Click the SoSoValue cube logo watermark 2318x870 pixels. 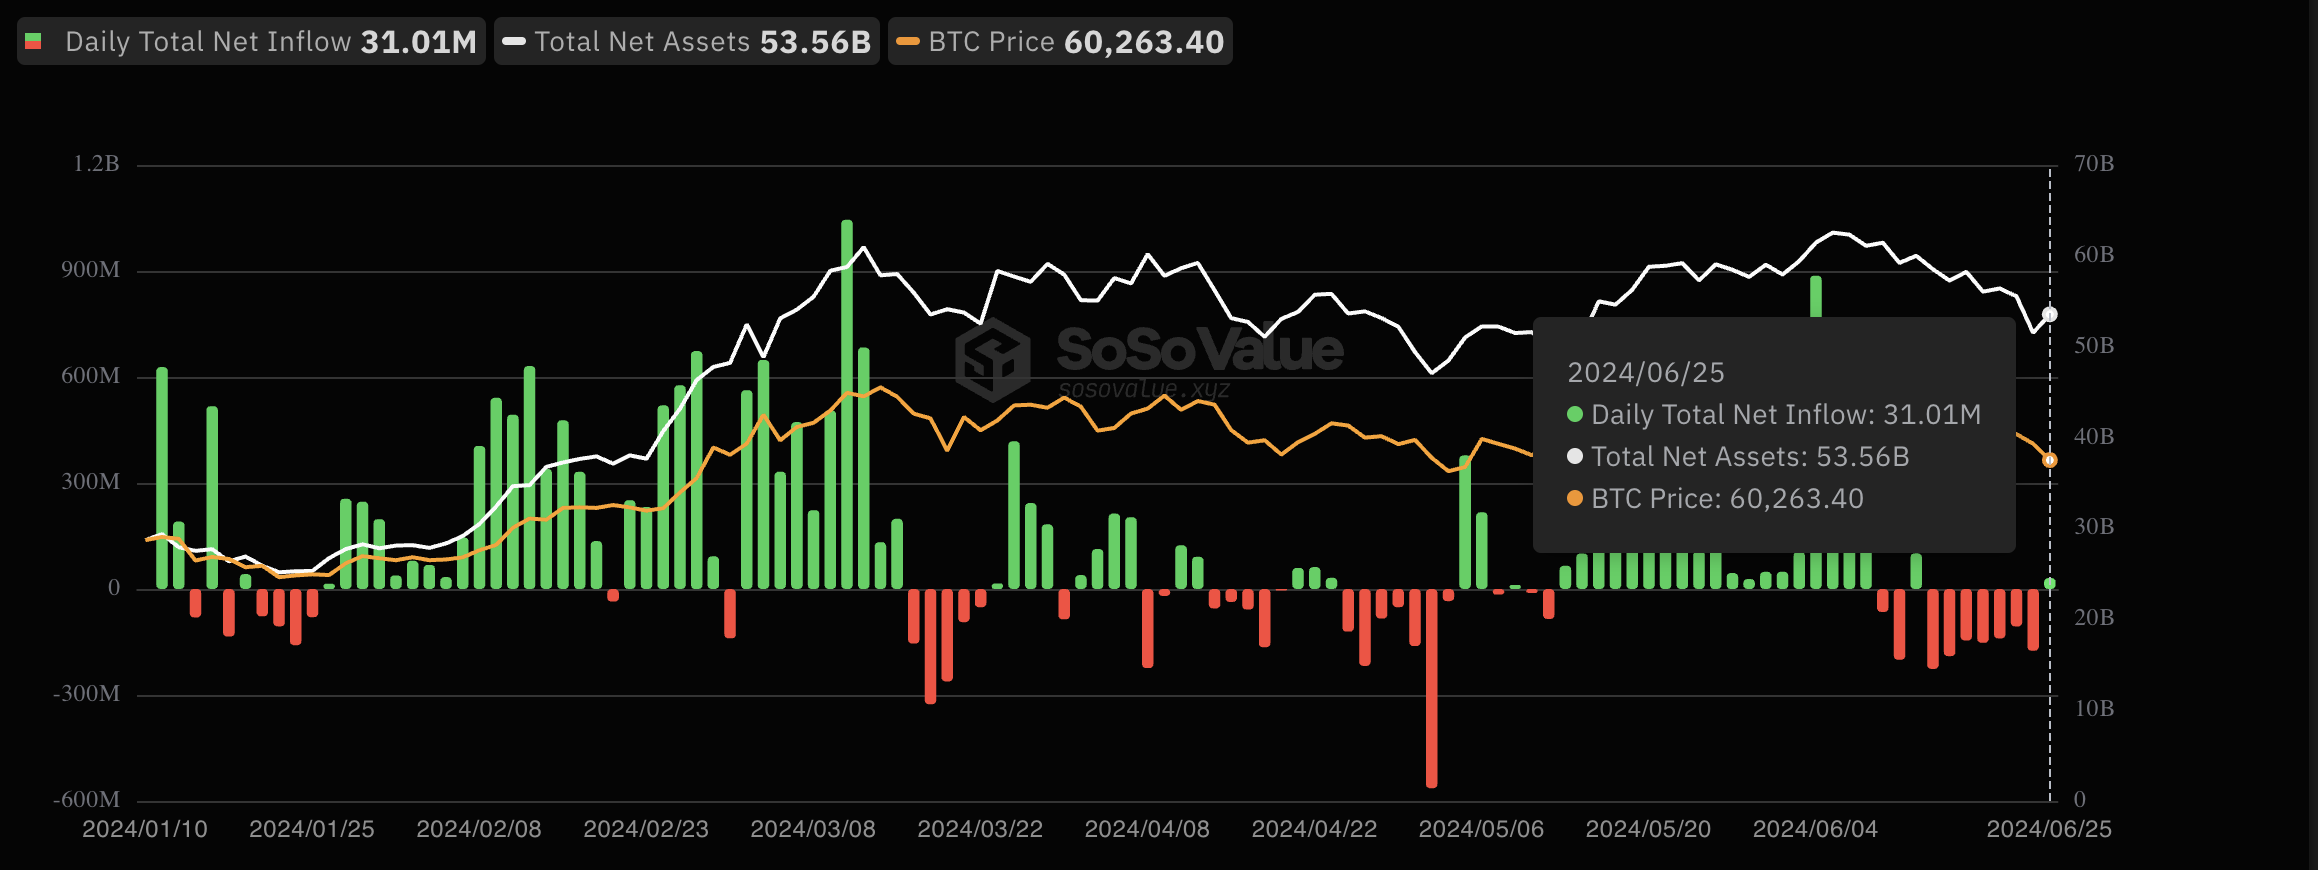point(992,359)
